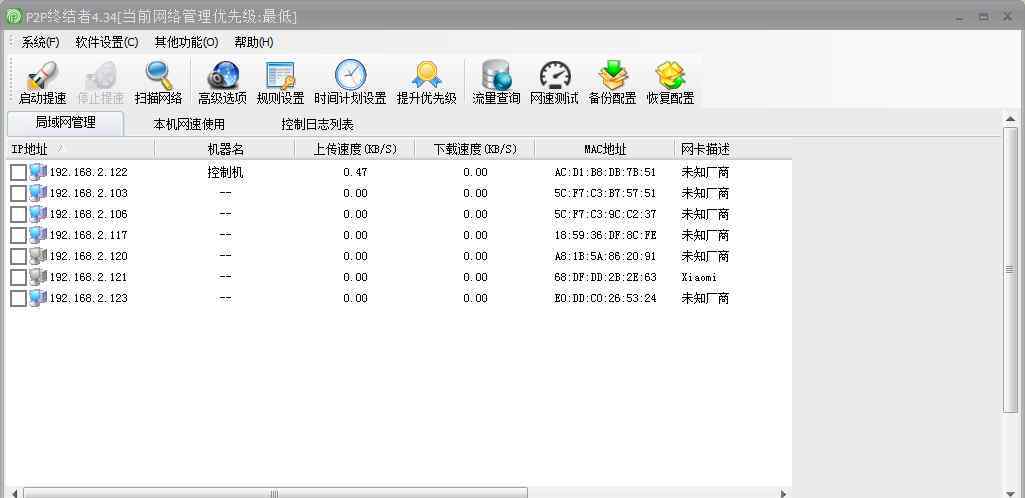The image size is (1025, 498).
Task: Check the box for 192.168.2.117
Action: [18, 235]
